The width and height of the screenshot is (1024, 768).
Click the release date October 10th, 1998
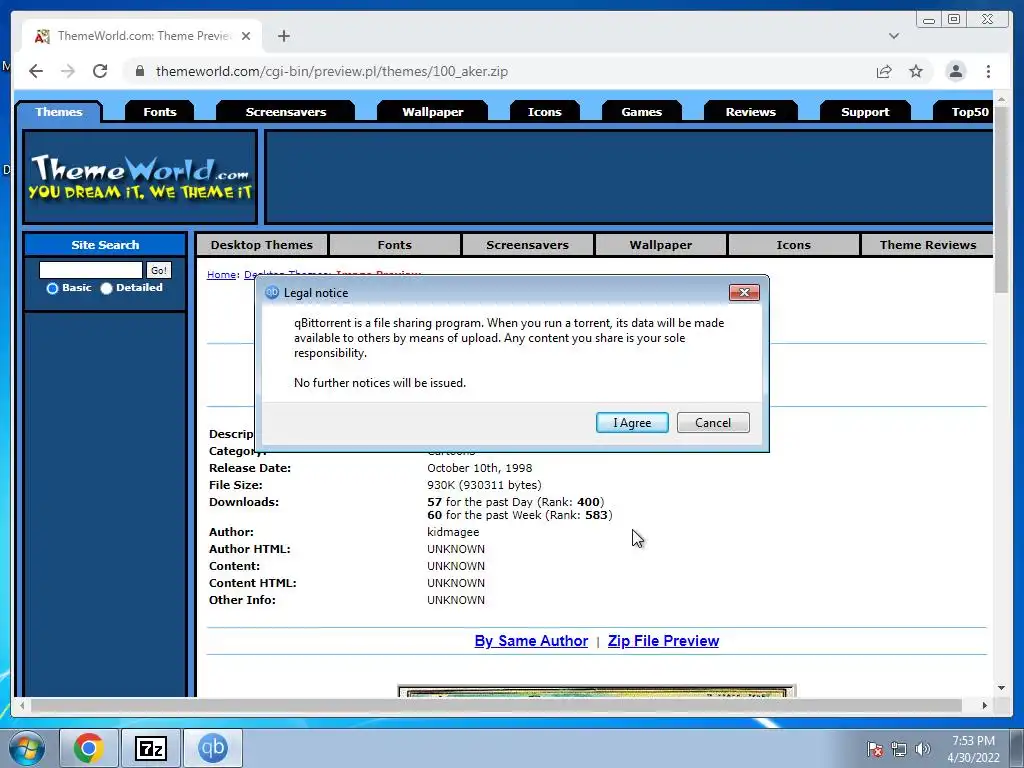[480, 468]
